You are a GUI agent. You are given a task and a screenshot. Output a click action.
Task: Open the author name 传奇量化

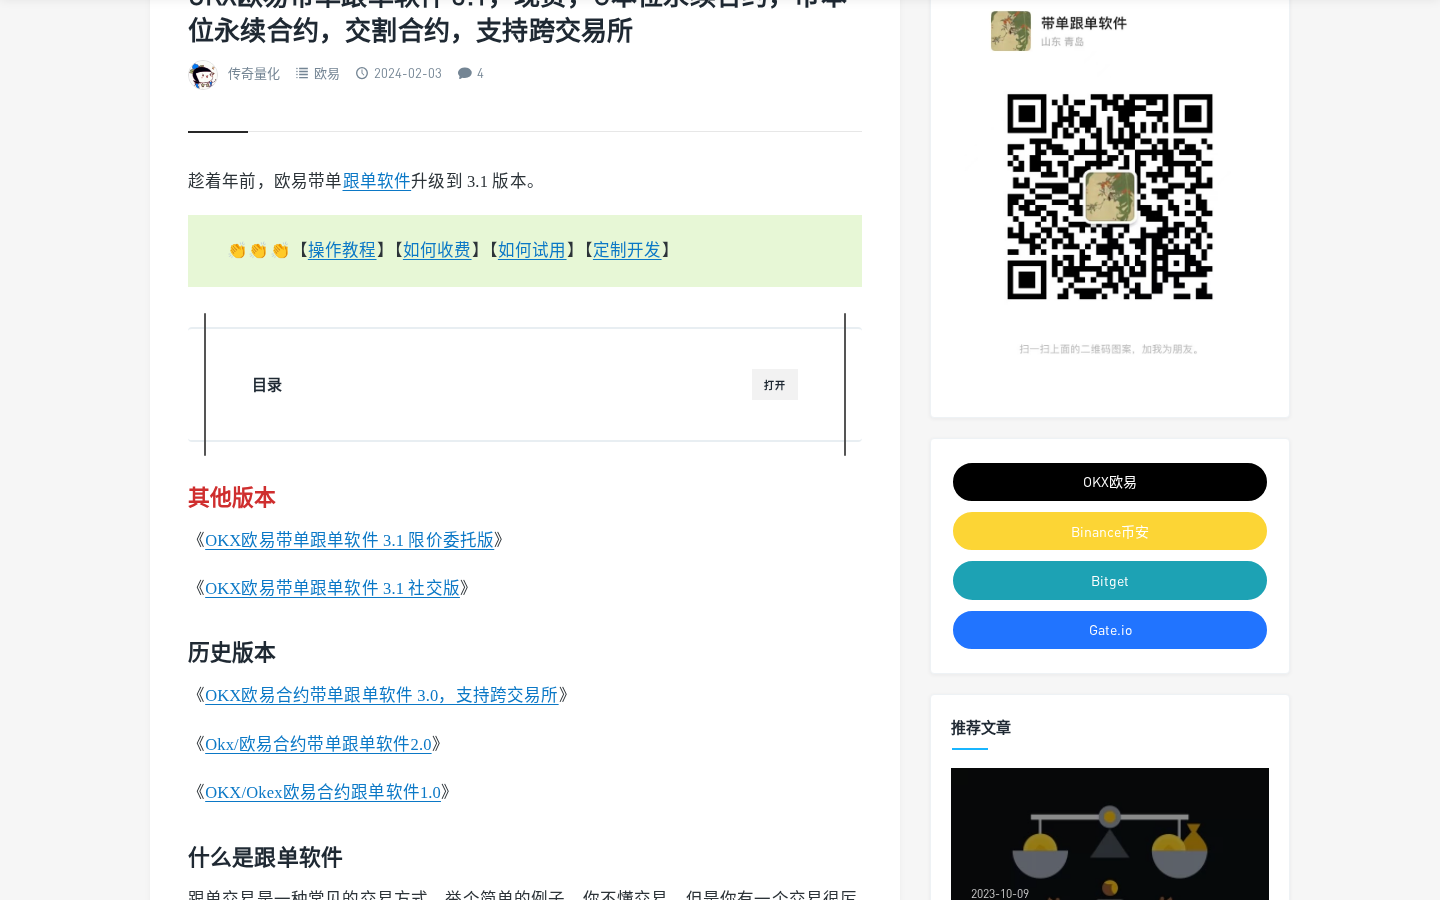click(254, 74)
